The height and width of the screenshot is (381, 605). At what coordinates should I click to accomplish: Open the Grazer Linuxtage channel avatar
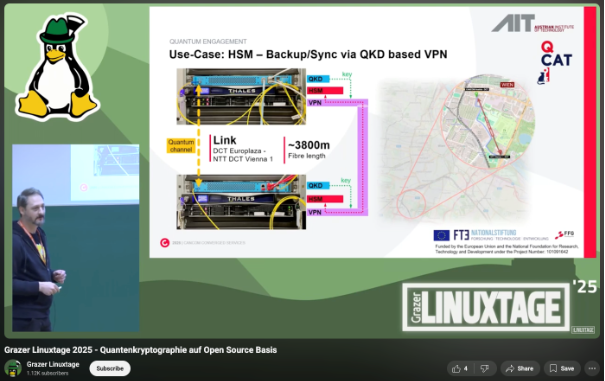coord(13,368)
